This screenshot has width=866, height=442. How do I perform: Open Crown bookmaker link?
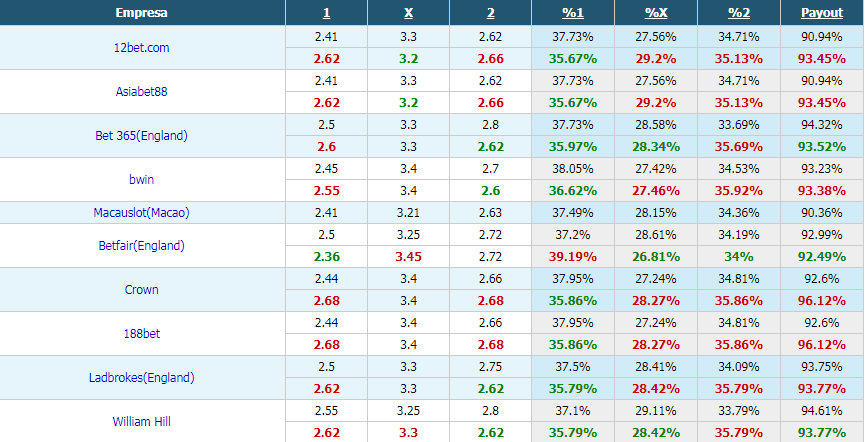pyautogui.click(x=141, y=290)
